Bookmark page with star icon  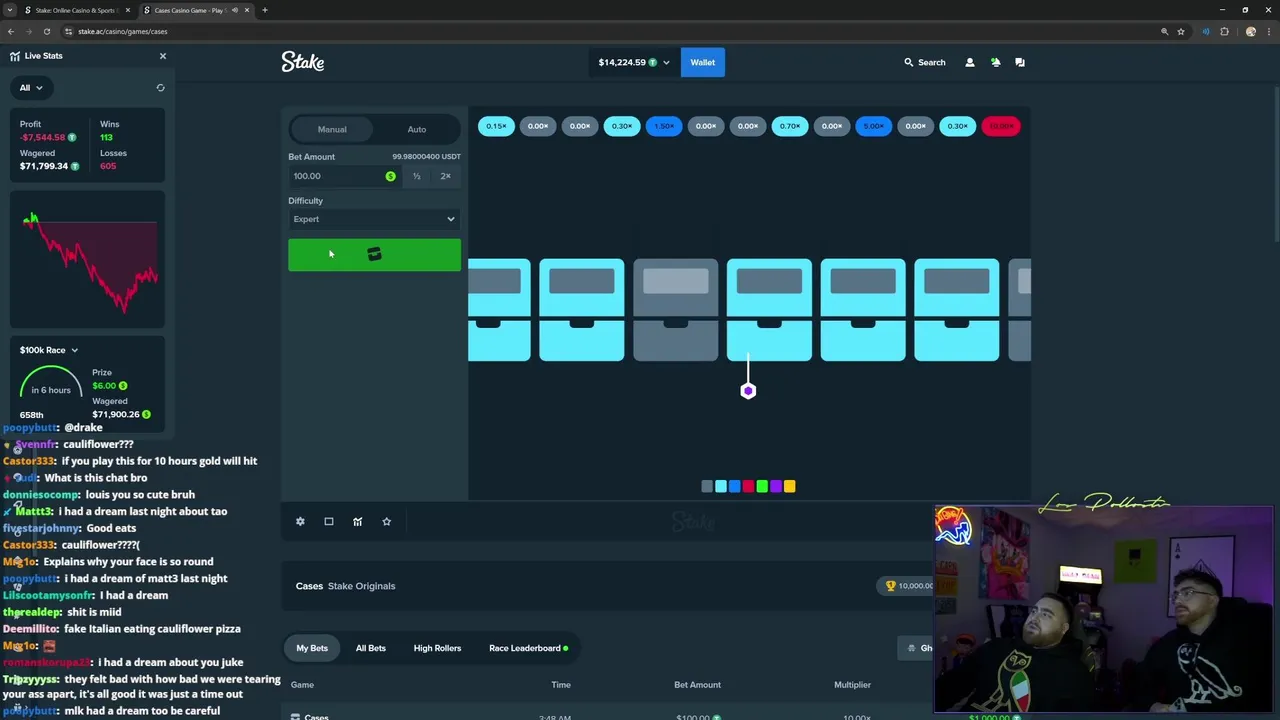[1181, 31]
